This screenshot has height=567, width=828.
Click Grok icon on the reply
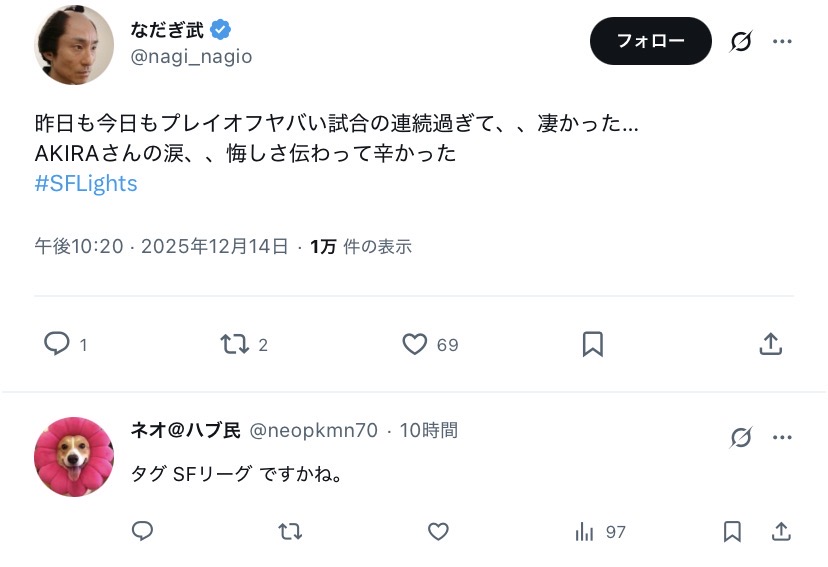(x=741, y=437)
